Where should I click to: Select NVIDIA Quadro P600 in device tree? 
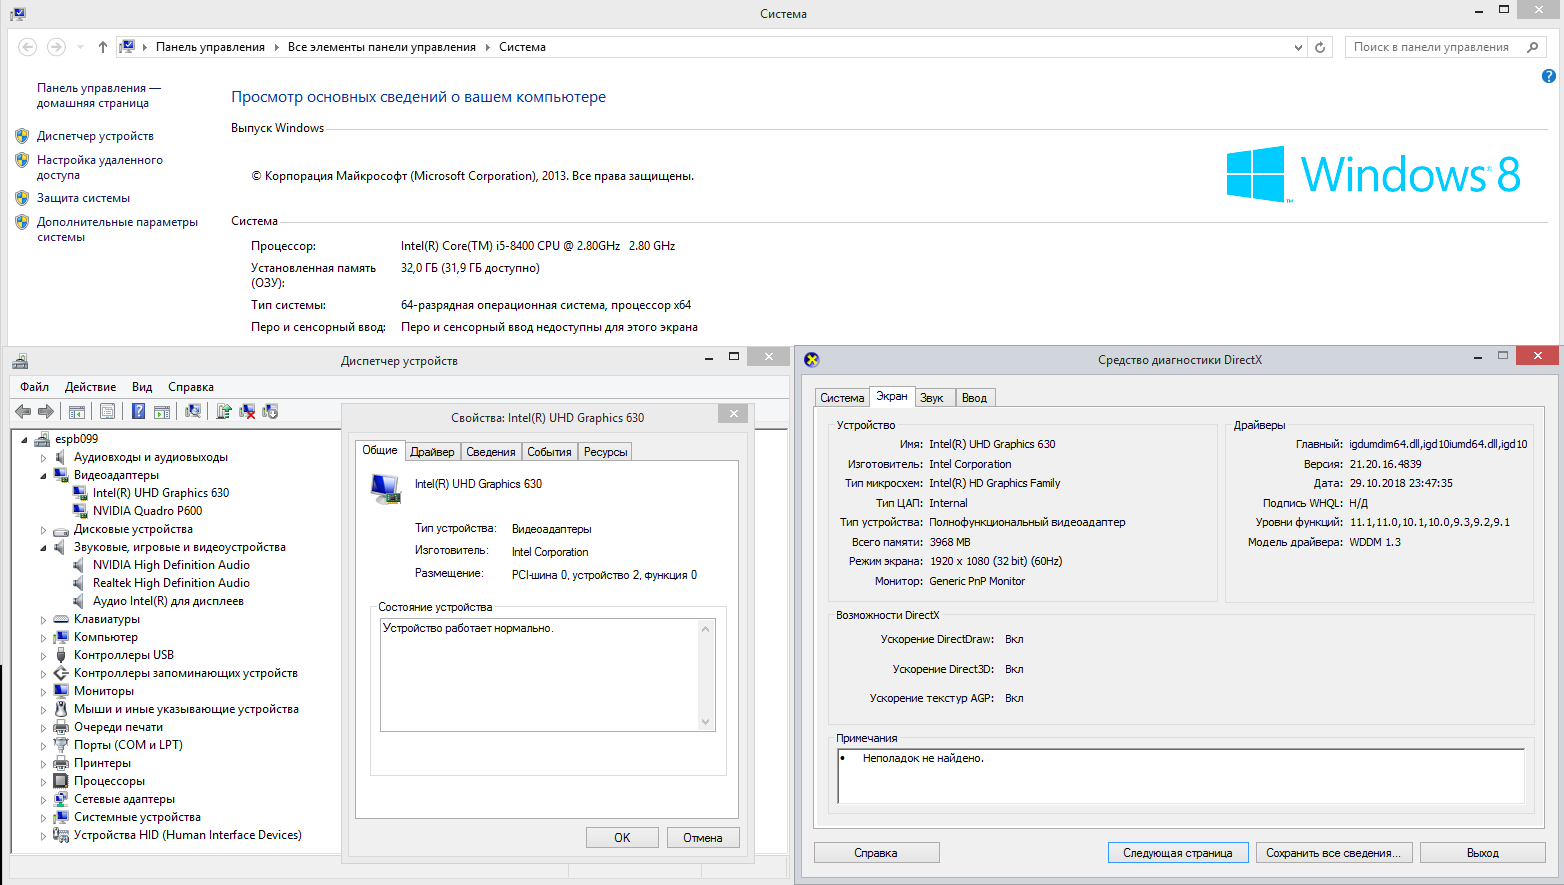[x=147, y=511]
